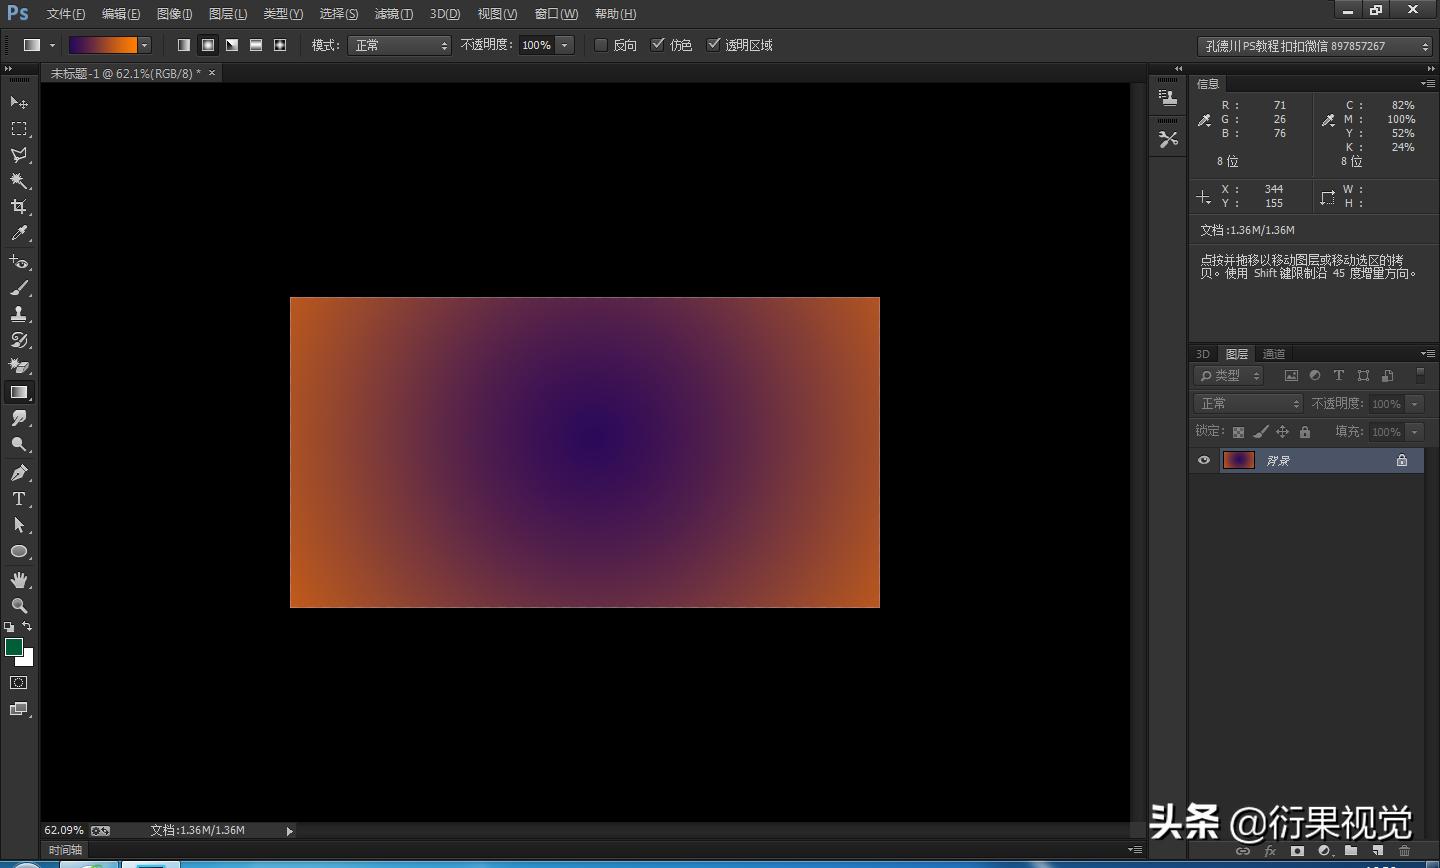Hide the 背景 layer visibility
This screenshot has width=1440, height=868.
(1204, 460)
